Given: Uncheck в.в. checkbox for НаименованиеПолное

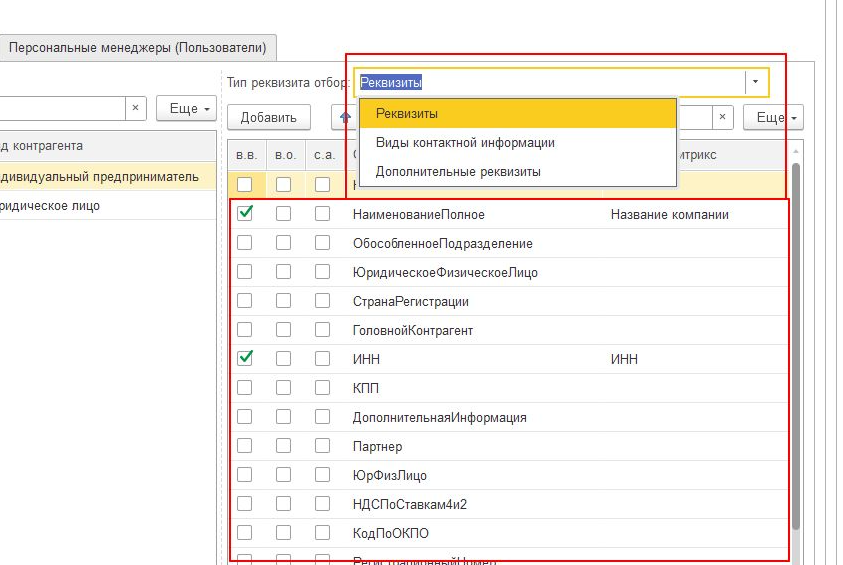Looking at the screenshot, I should pyautogui.click(x=245, y=214).
